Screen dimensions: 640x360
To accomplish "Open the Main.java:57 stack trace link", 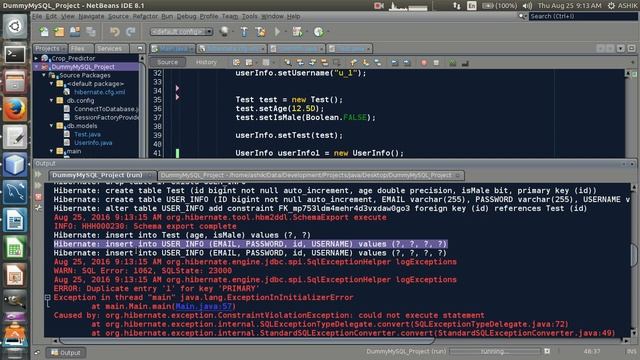I will pos(204,307).
